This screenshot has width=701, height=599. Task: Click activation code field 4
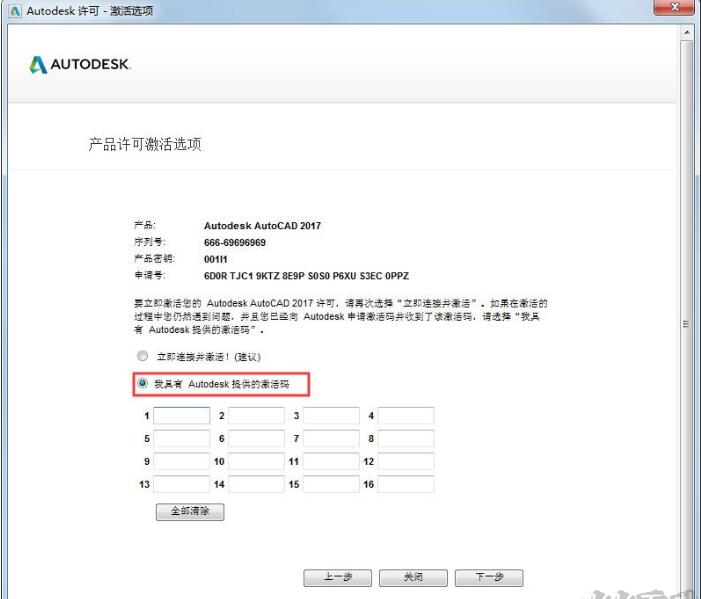tap(406, 415)
